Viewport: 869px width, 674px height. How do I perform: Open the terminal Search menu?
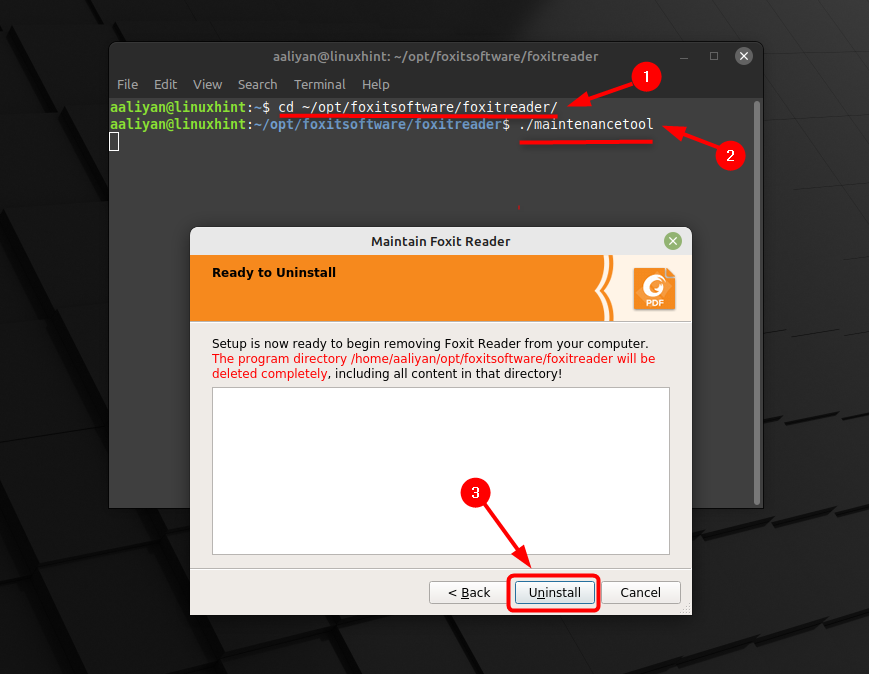[x=257, y=84]
